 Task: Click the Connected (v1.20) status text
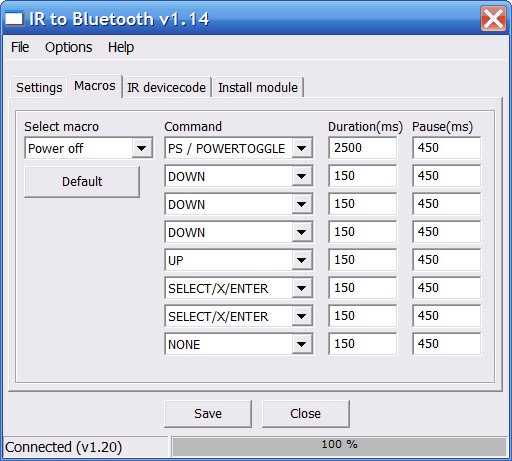(63, 447)
